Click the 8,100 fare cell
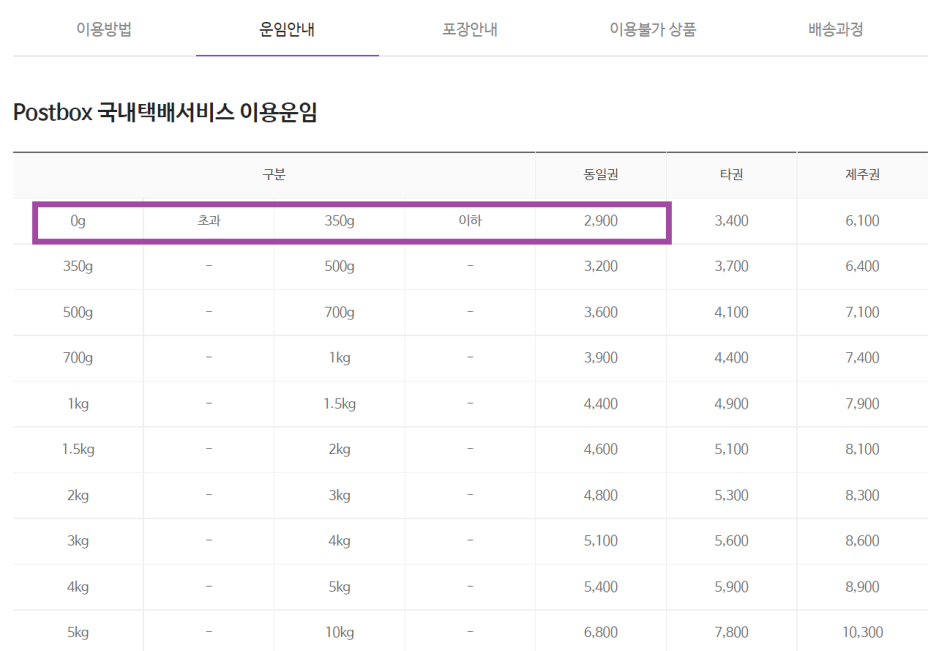This screenshot has height=651, width=936. tap(862, 449)
